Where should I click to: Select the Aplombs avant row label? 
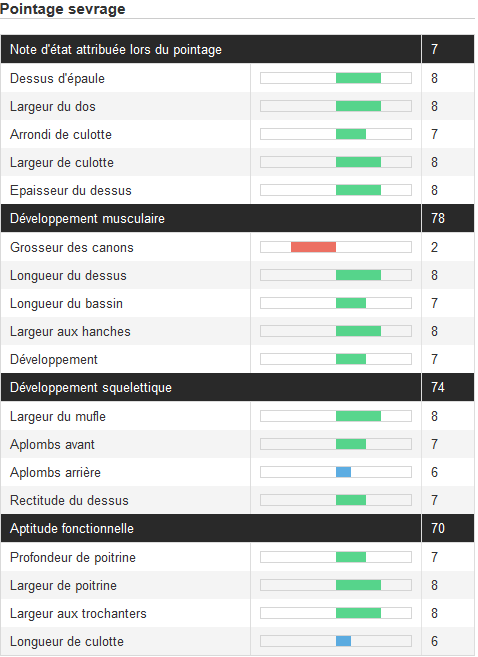(52, 445)
